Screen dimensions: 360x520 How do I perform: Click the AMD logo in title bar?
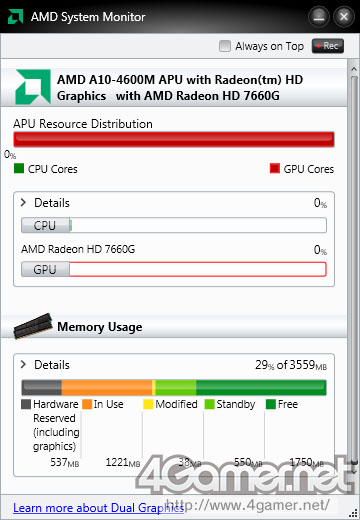(x=16, y=16)
